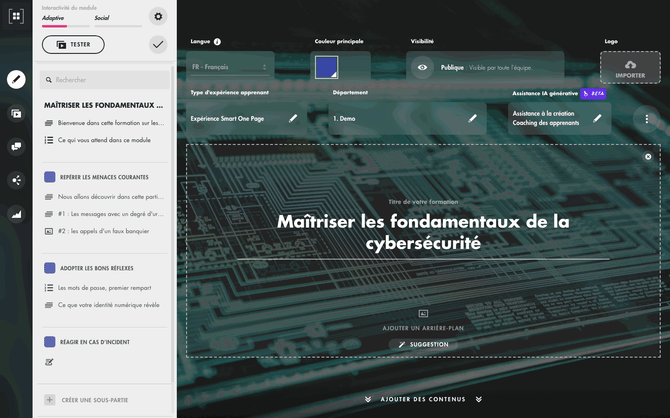This screenshot has width=670, height=418.
Task: Click AJOUTER UN ARRIÈRE-PLAN
Action: point(423,328)
